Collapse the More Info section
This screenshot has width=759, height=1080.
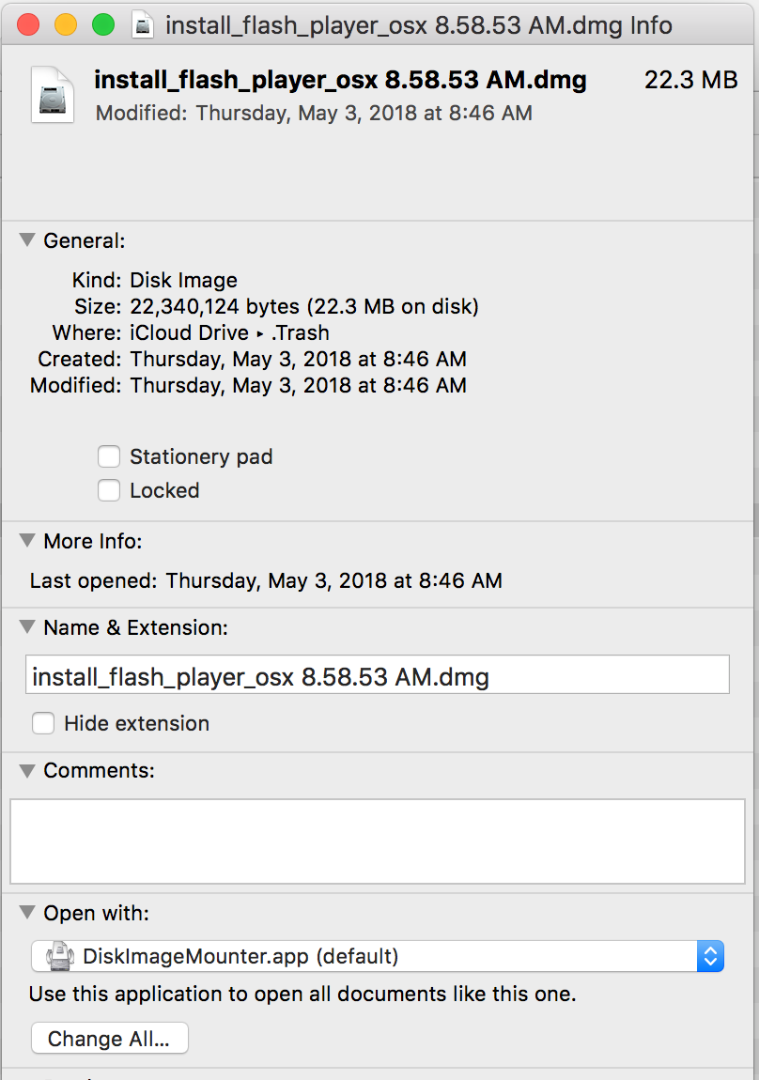click(x=27, y=540)
